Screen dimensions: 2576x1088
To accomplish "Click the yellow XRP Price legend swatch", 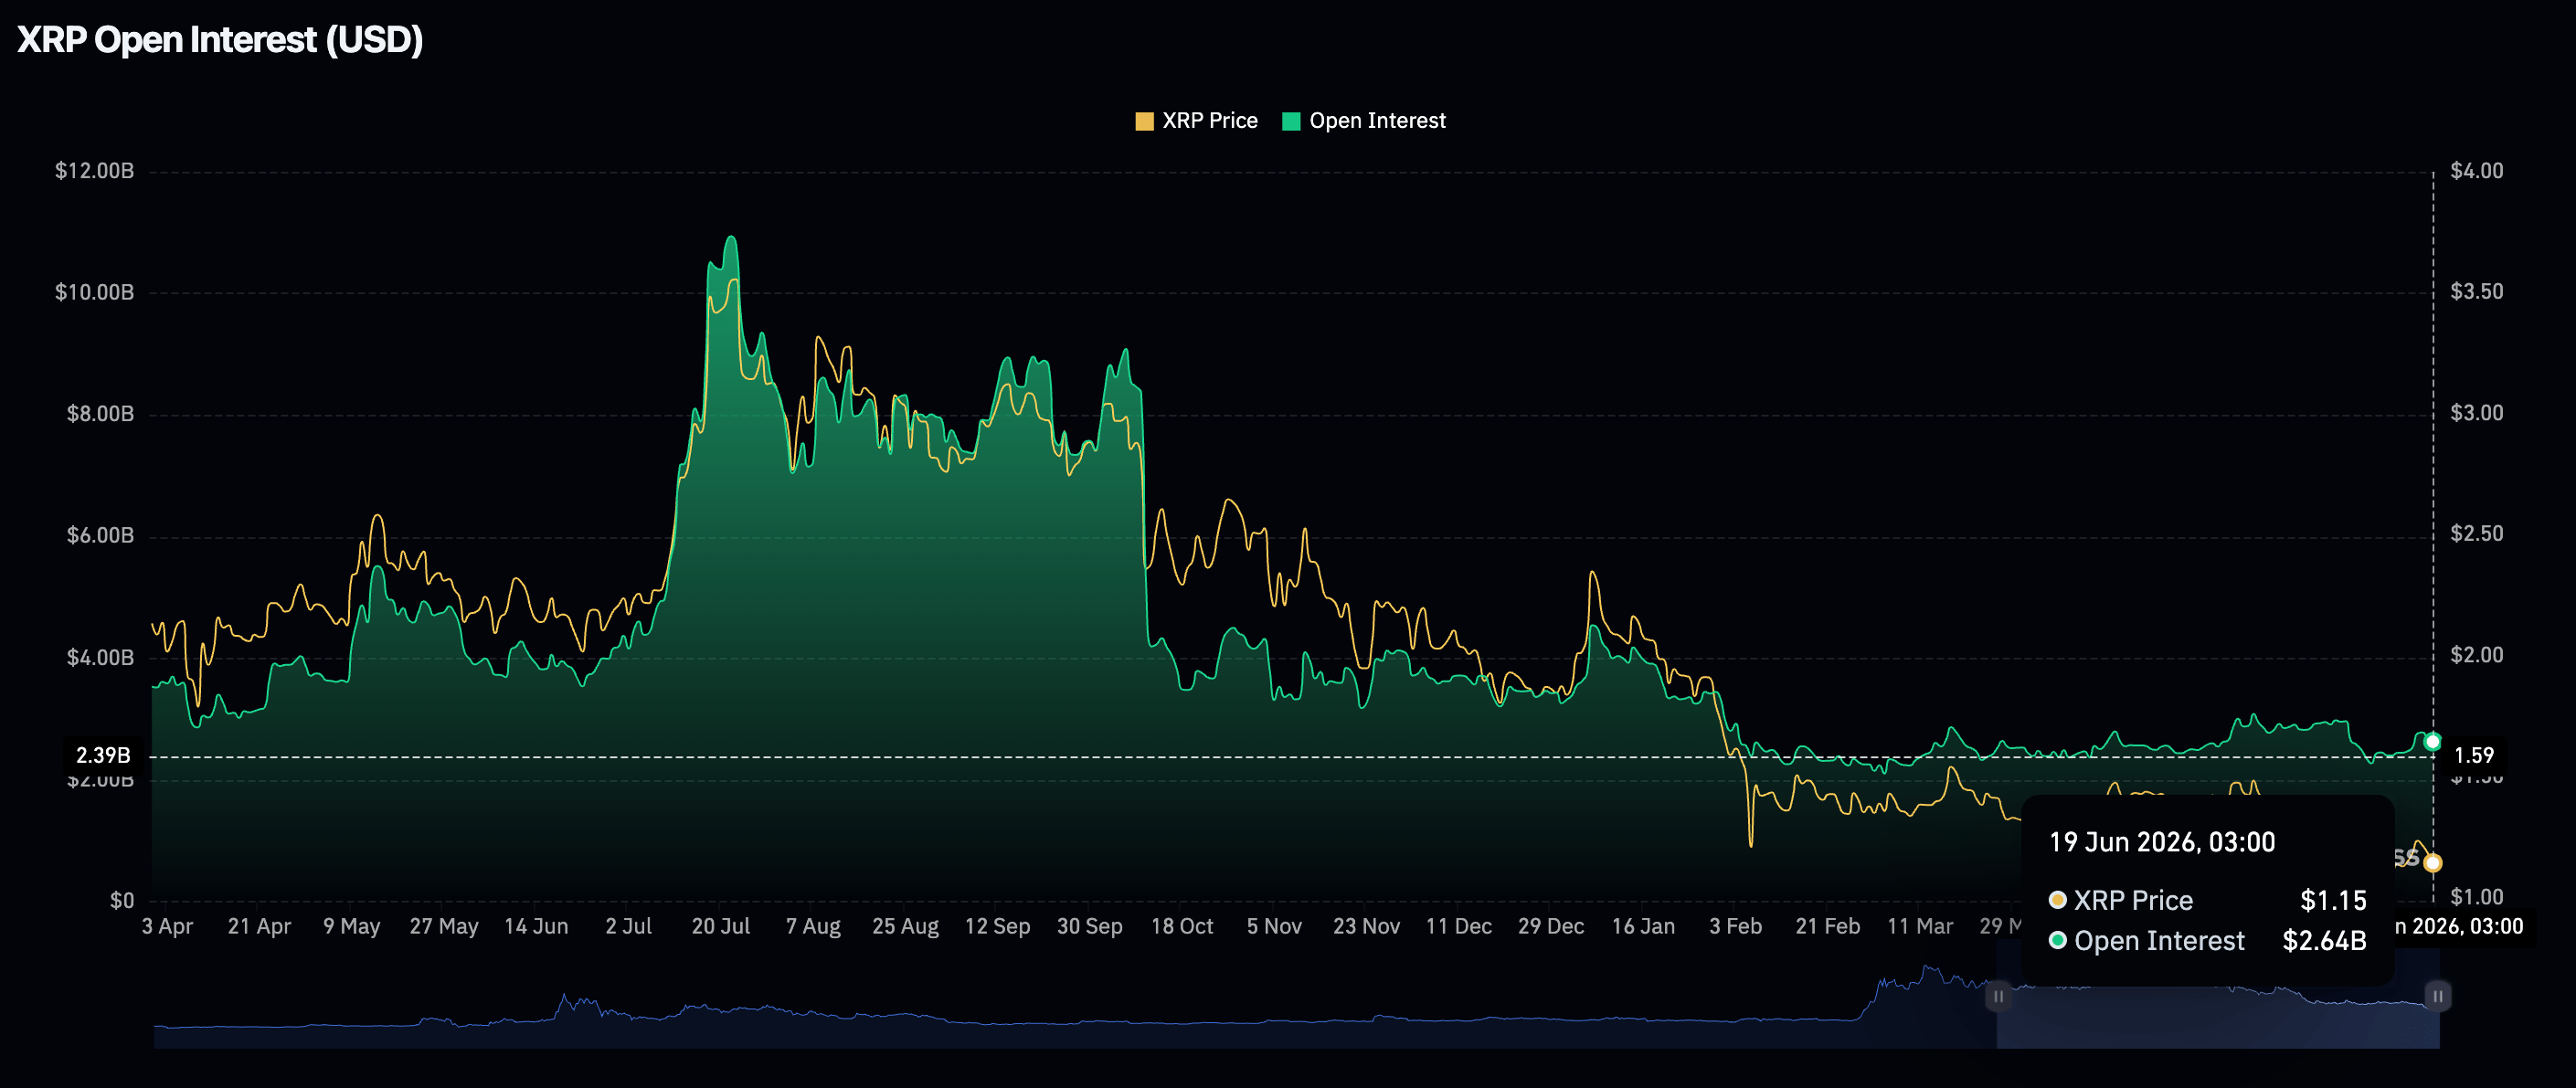I will click(x=1144, y=122).
